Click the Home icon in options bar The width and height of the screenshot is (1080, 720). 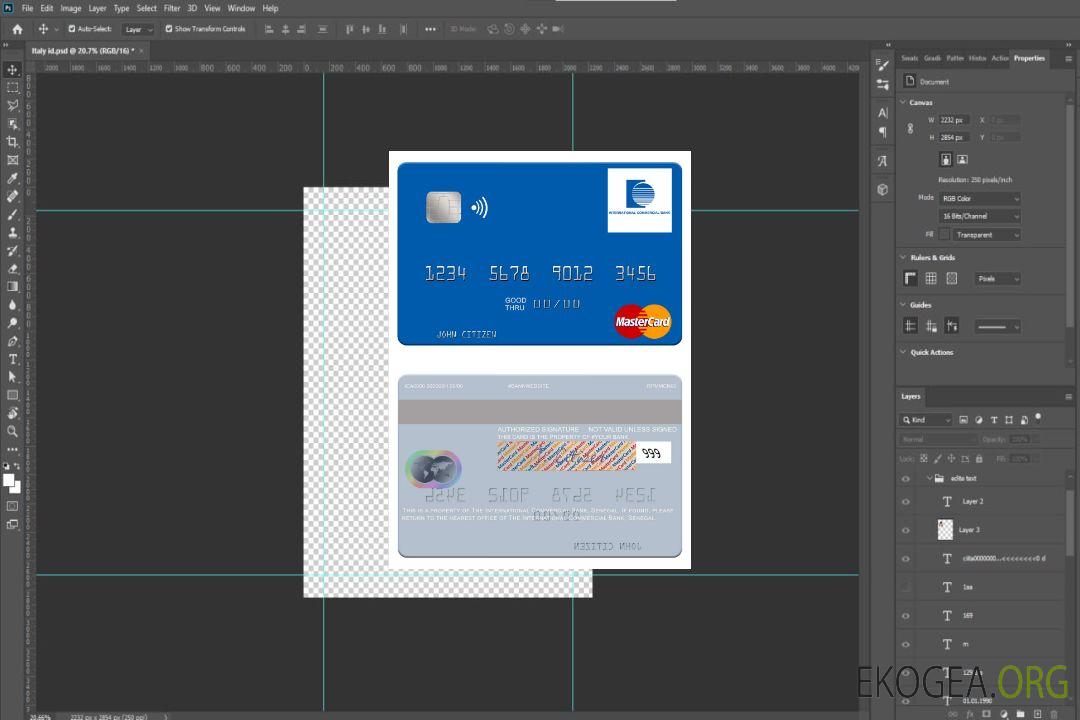[17, 29]
